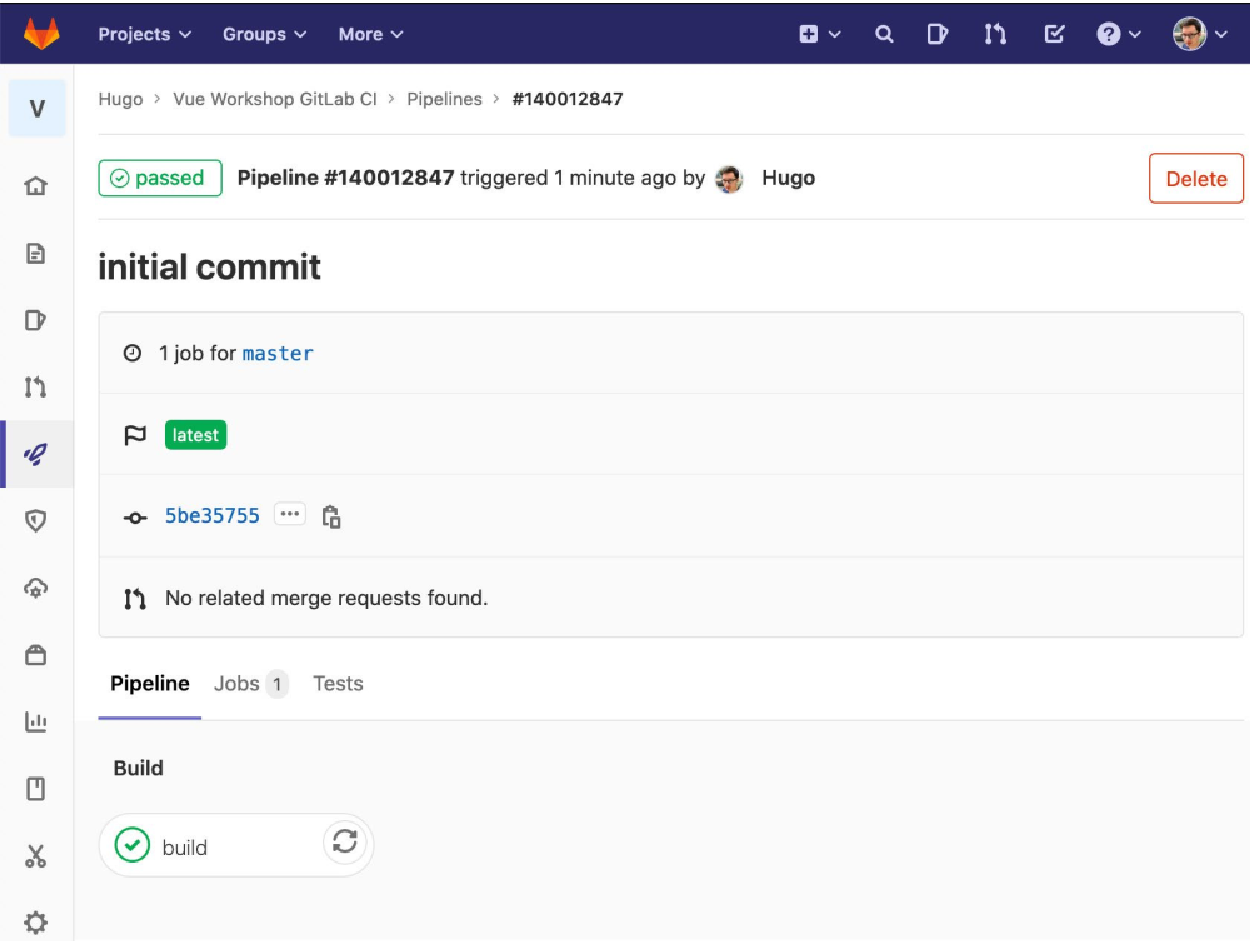Open Snippets scissors icon in sidebar
The height and width of the screenshot is (945, 1251).
coord(36,856)
